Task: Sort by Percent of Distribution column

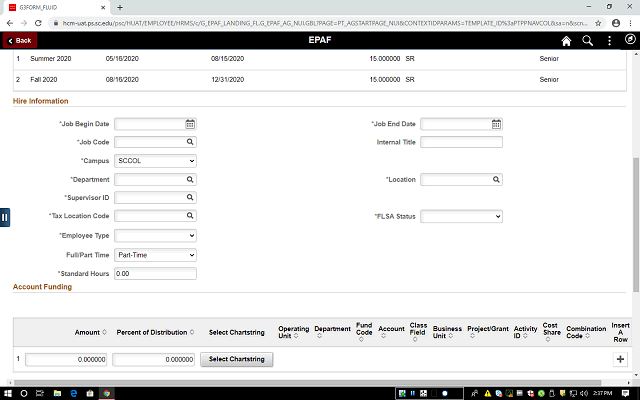Action: [155, 332]
